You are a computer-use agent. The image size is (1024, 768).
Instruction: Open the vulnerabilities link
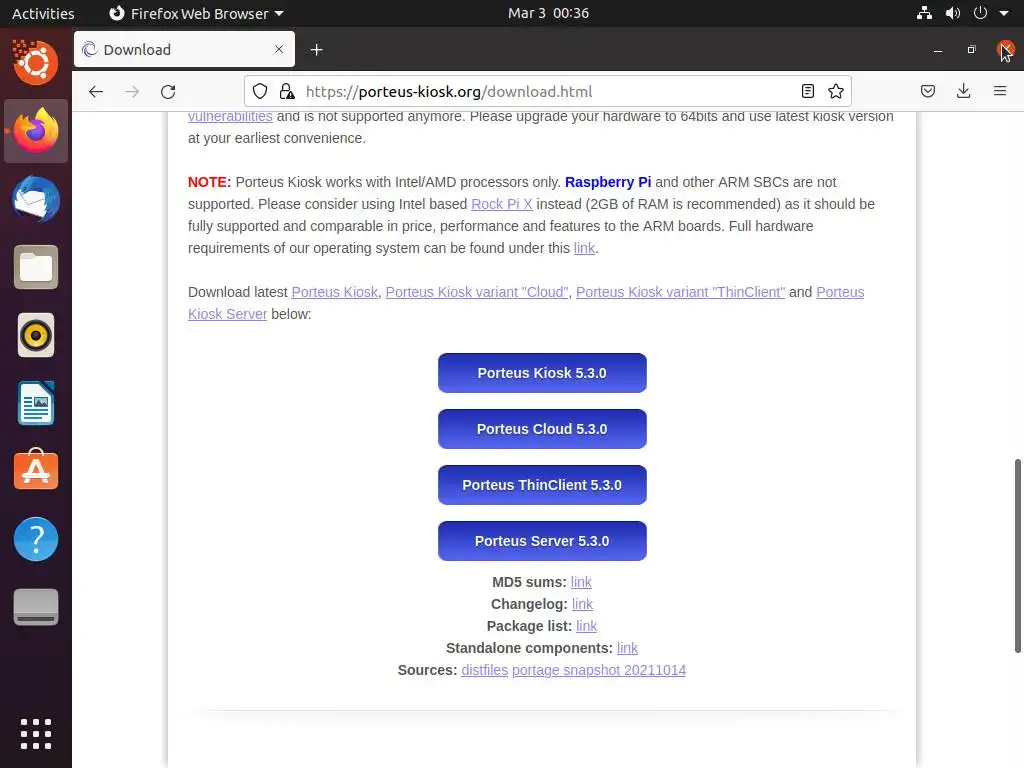coord(230,117)
